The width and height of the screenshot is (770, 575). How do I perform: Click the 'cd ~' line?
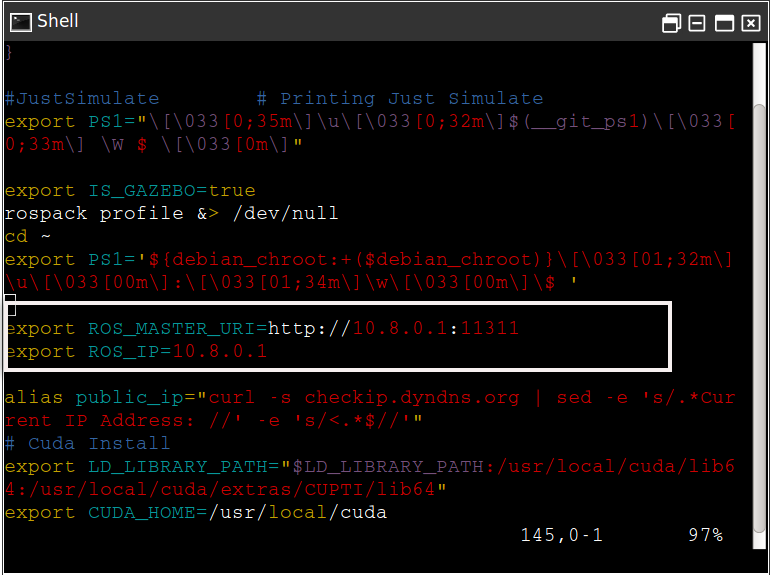tap(28, 237)
